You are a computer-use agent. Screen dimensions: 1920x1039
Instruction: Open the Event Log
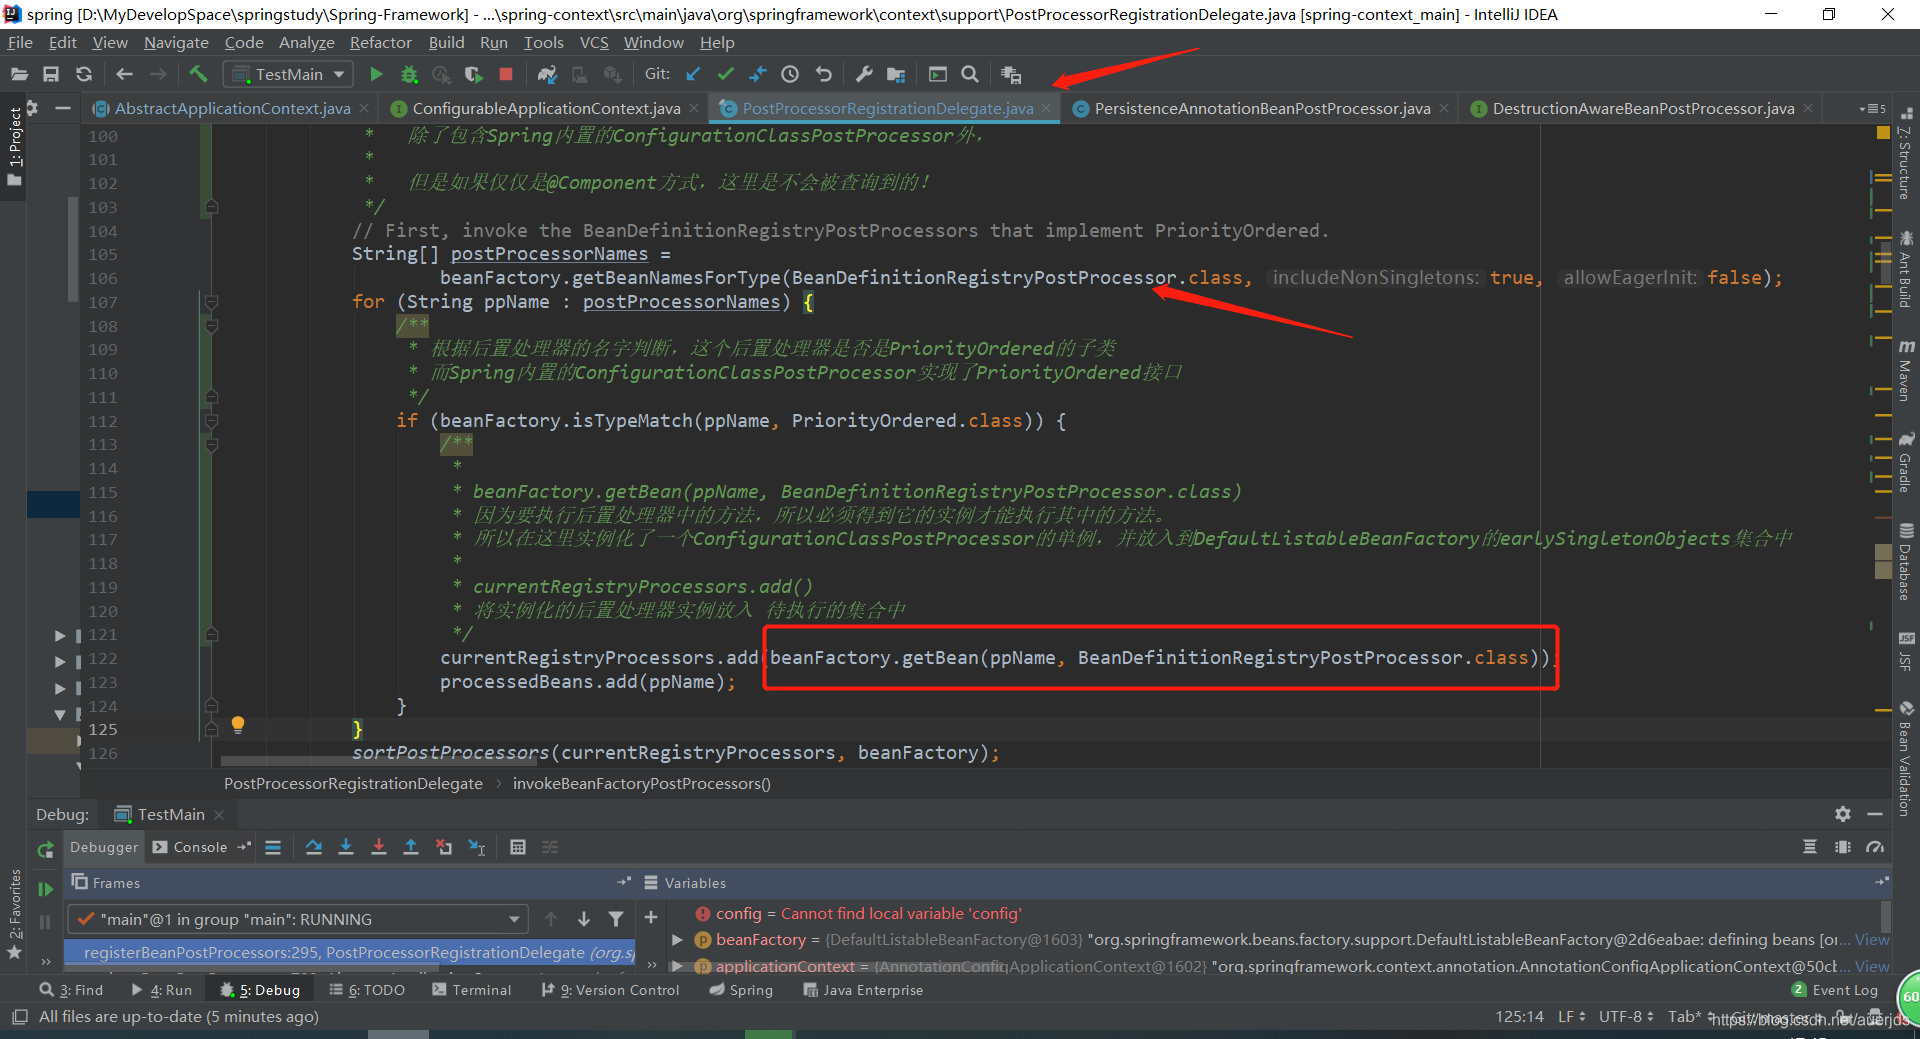1835,990
